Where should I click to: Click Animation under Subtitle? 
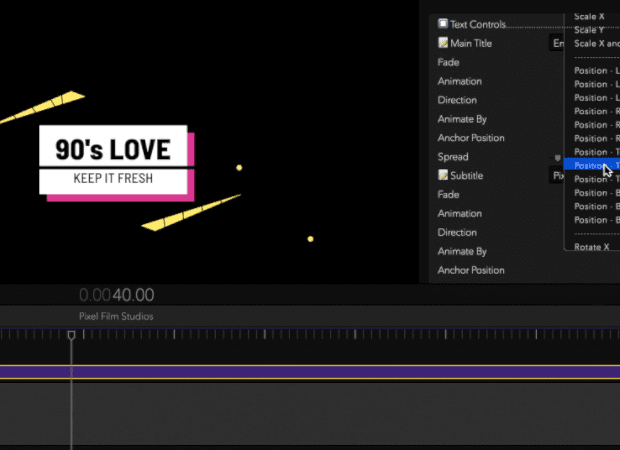pyautogui.click(x=459, y=214)
